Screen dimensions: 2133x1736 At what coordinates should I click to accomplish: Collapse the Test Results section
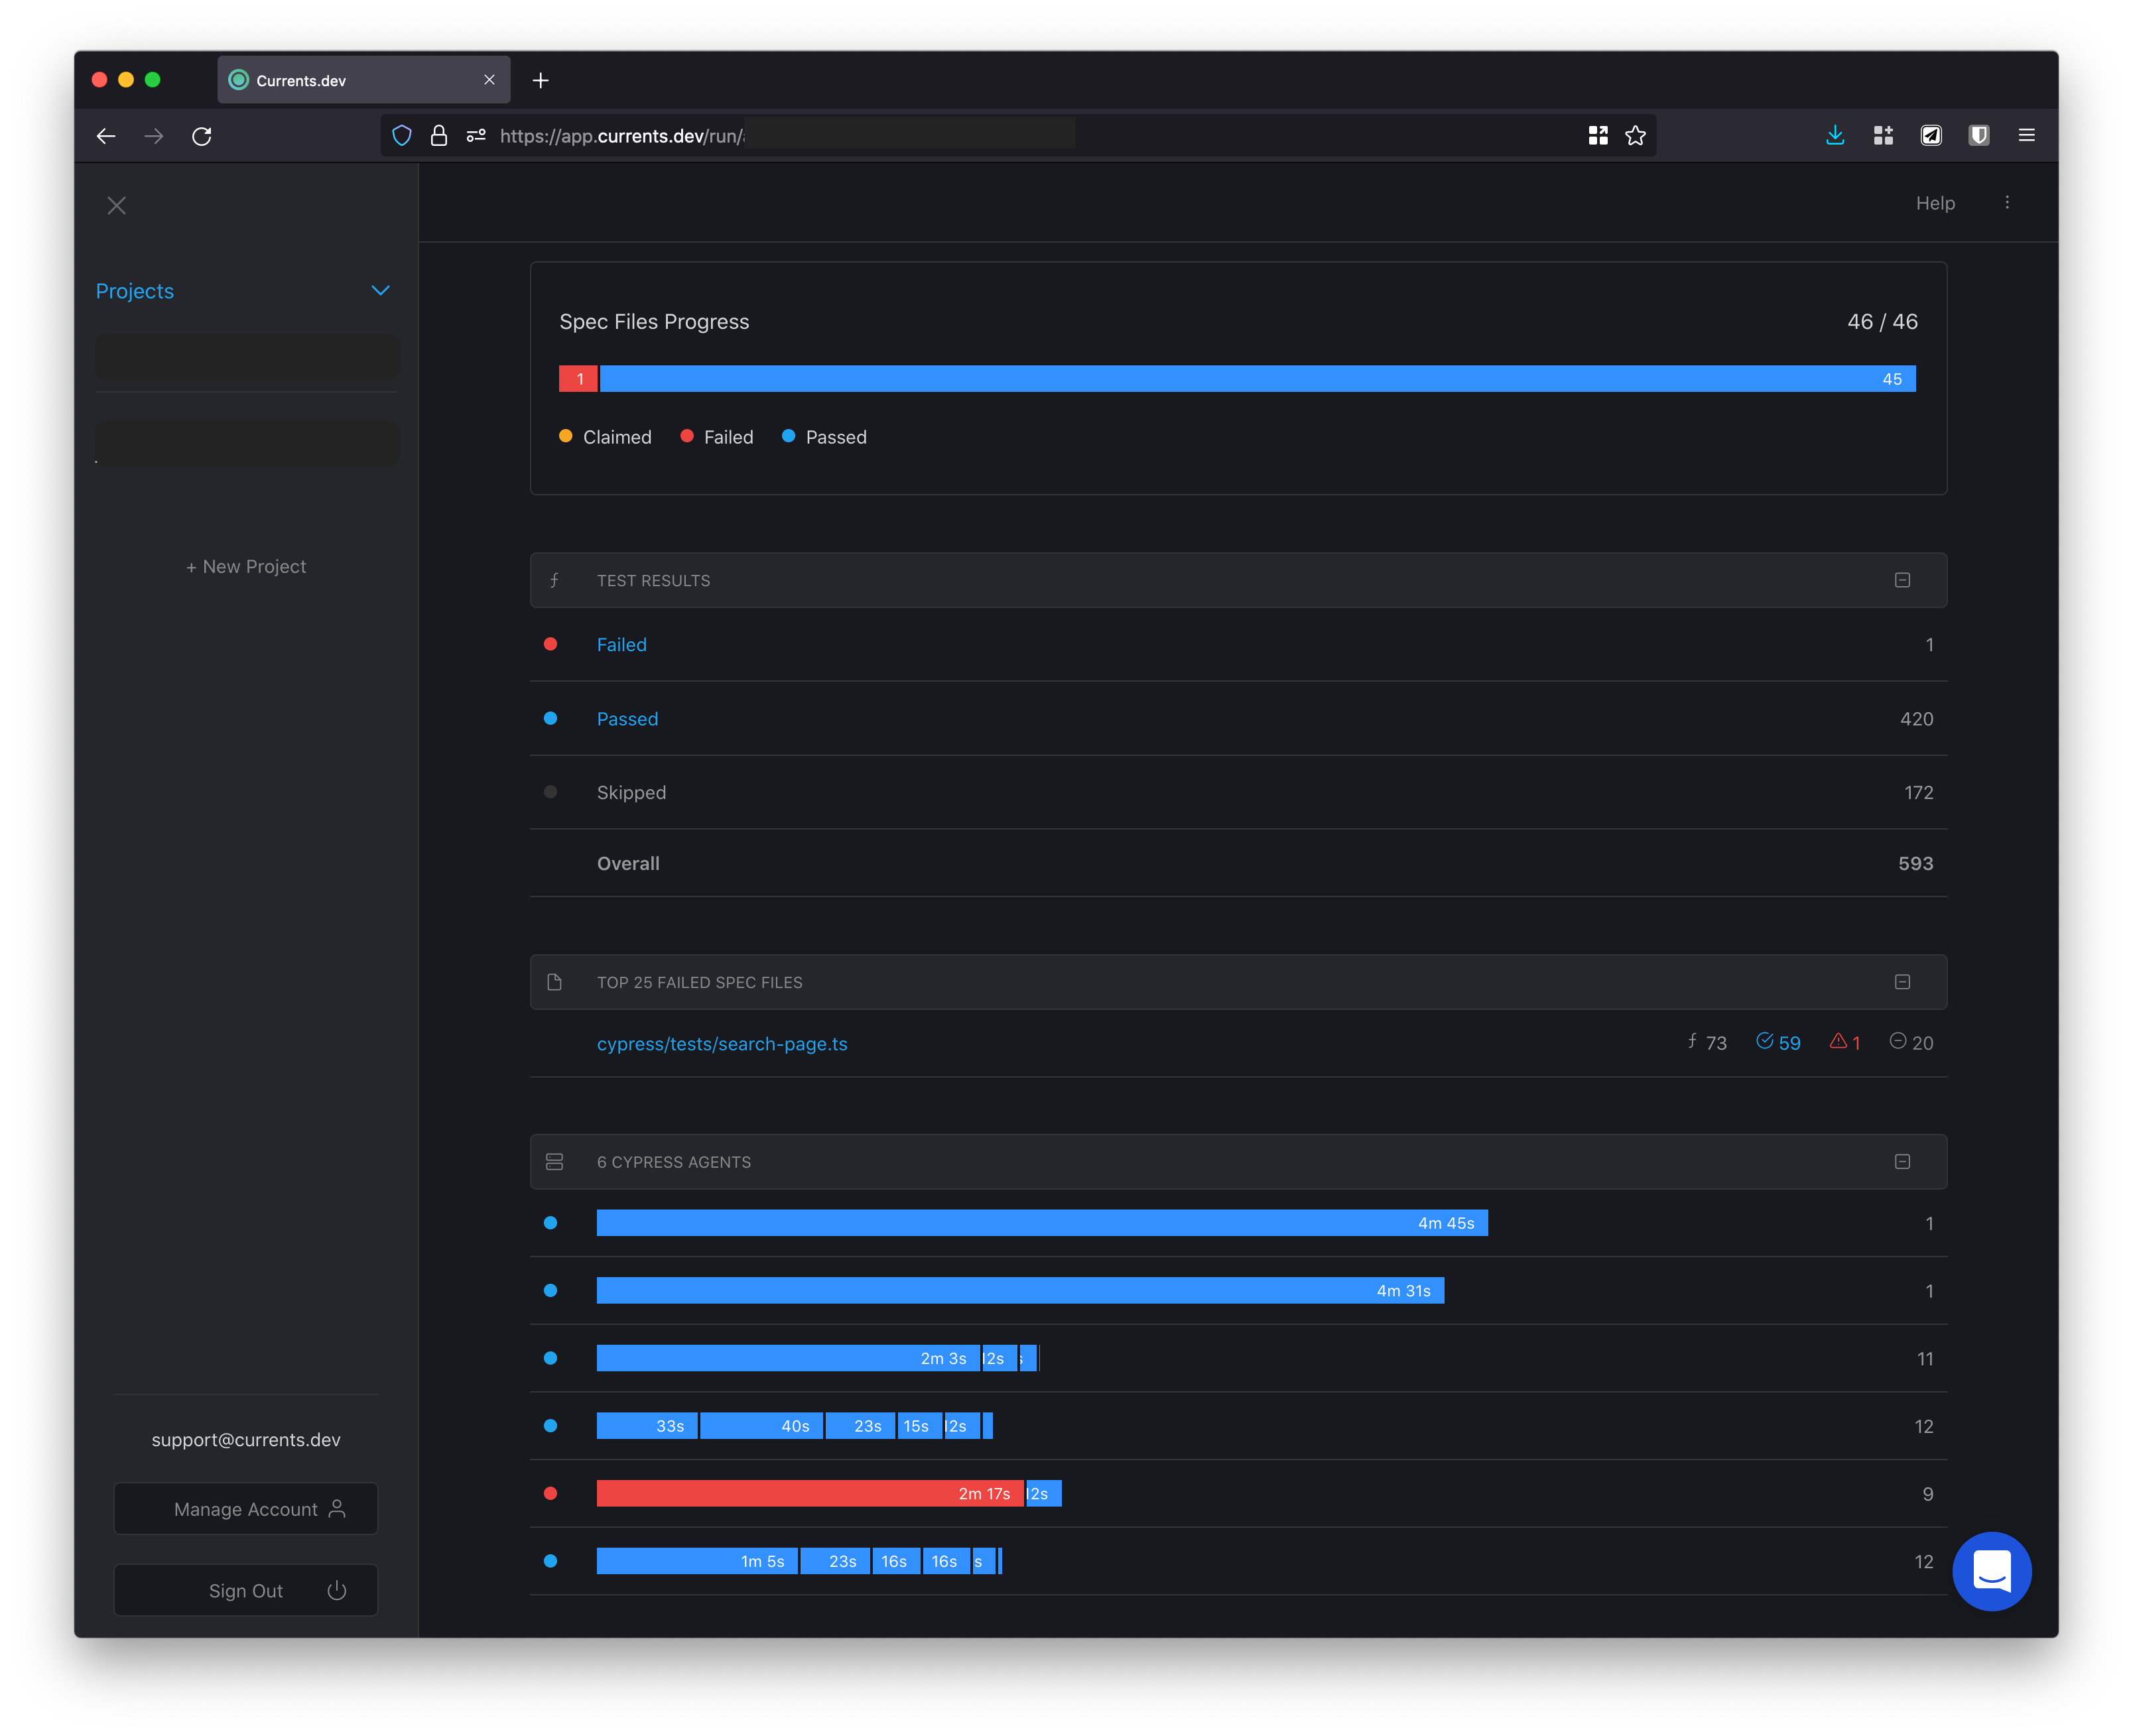click(x=1902, y=580)
